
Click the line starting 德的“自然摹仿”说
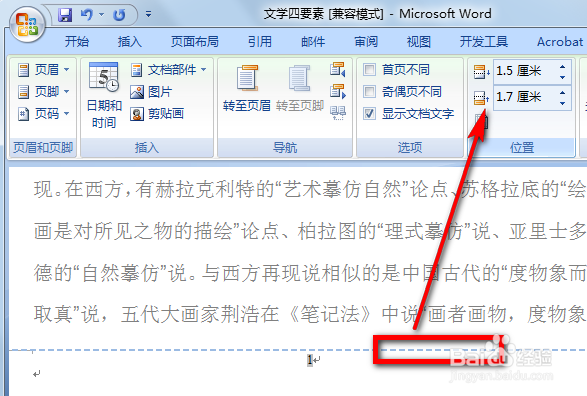pyautogui.click(x=310, y=272)
